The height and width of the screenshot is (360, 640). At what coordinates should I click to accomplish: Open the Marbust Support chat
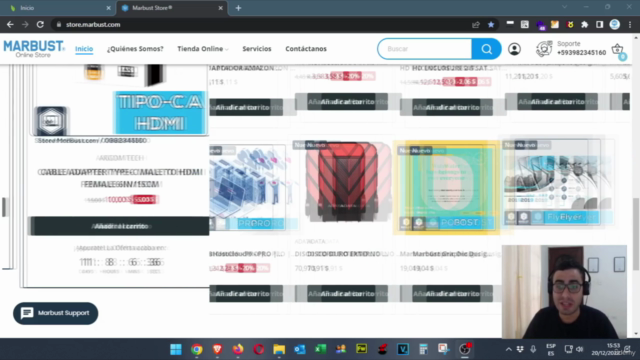pyautogui.click(x=56, y=313)
